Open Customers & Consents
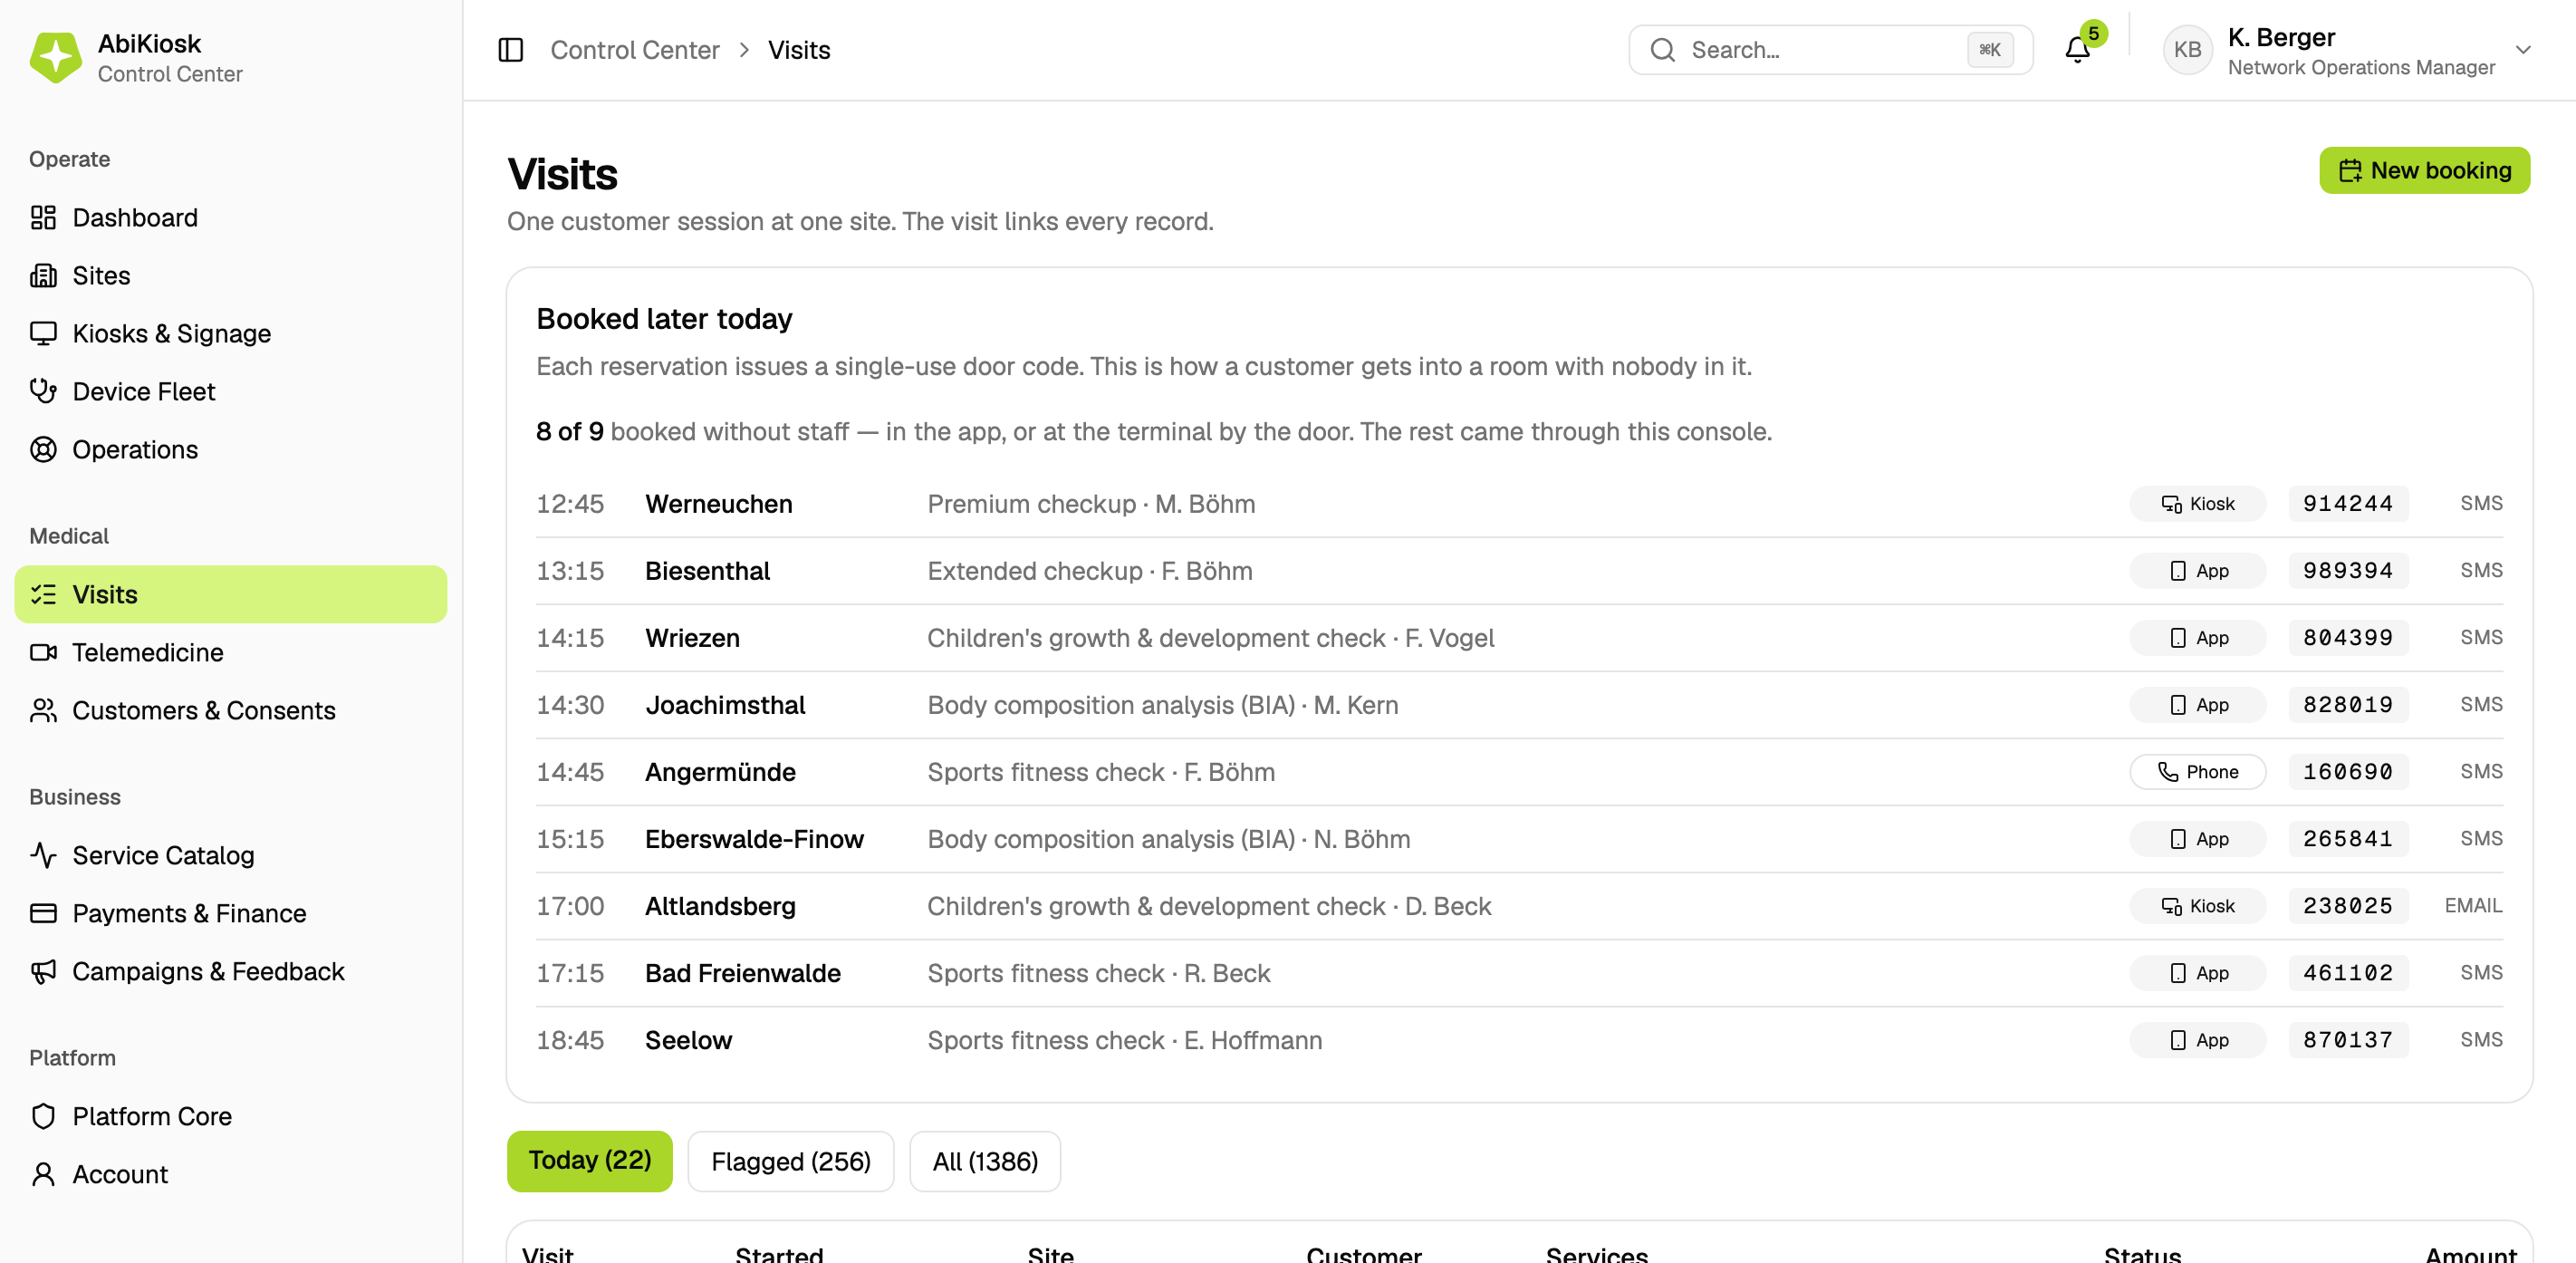The height and width of the screenshot is (1263, 2576). pos(230,711)
